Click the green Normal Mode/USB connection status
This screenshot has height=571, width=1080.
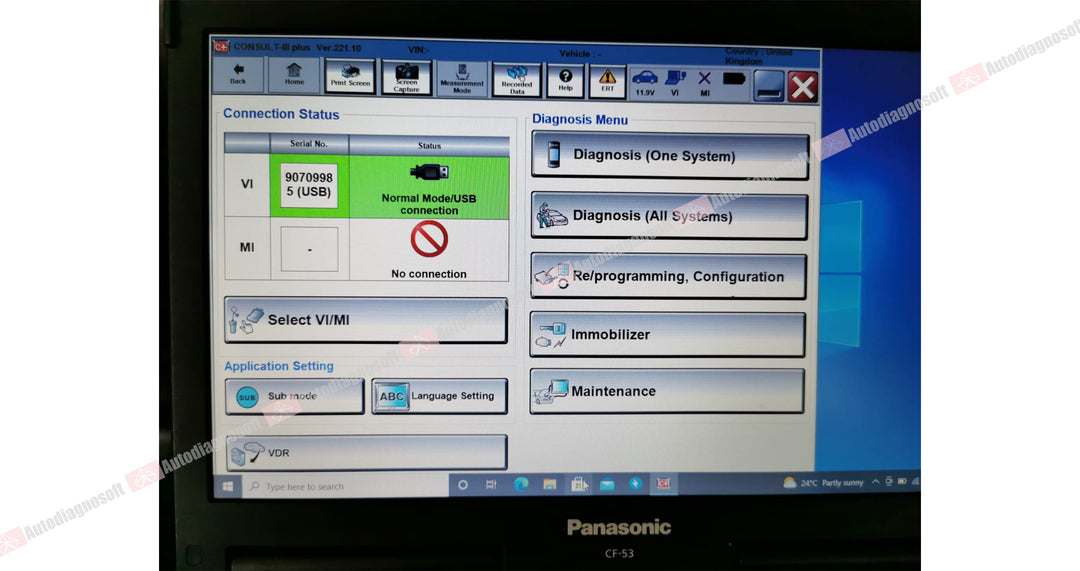(x=429, y=188)
